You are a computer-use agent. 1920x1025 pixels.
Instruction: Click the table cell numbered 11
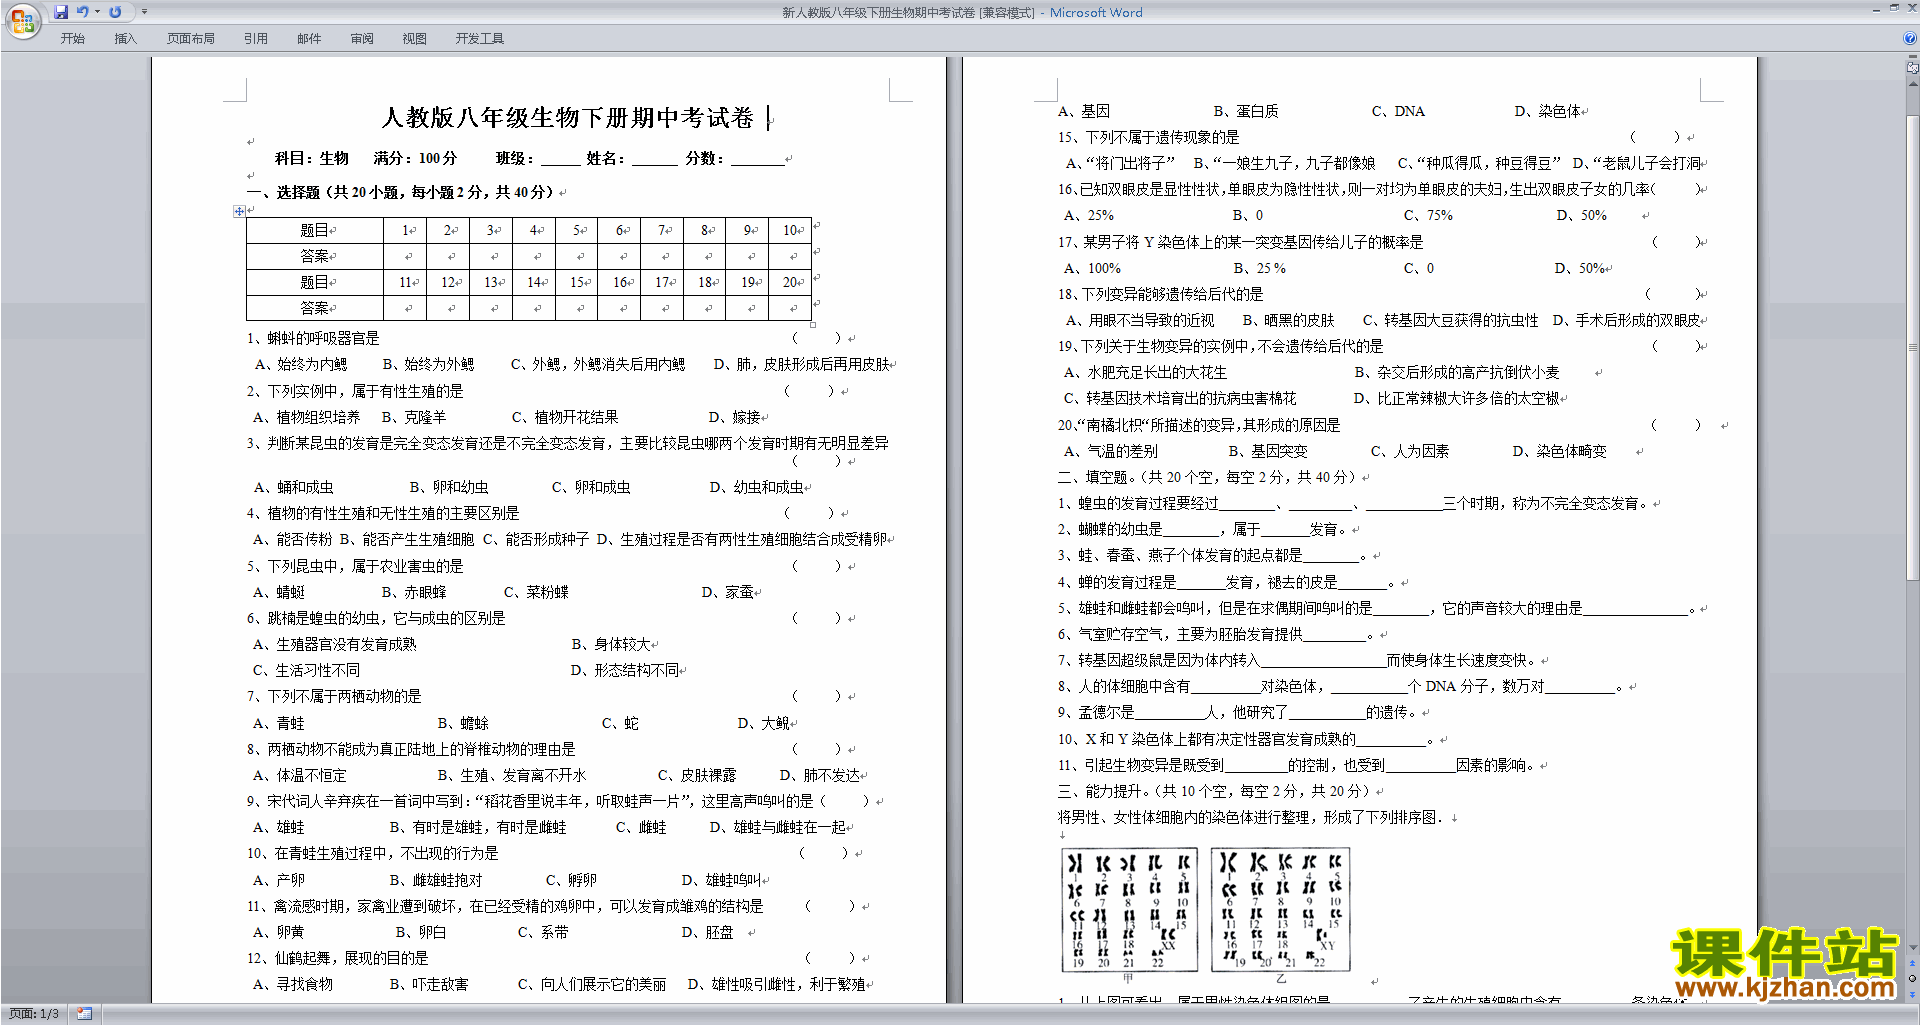pos(405,282)
